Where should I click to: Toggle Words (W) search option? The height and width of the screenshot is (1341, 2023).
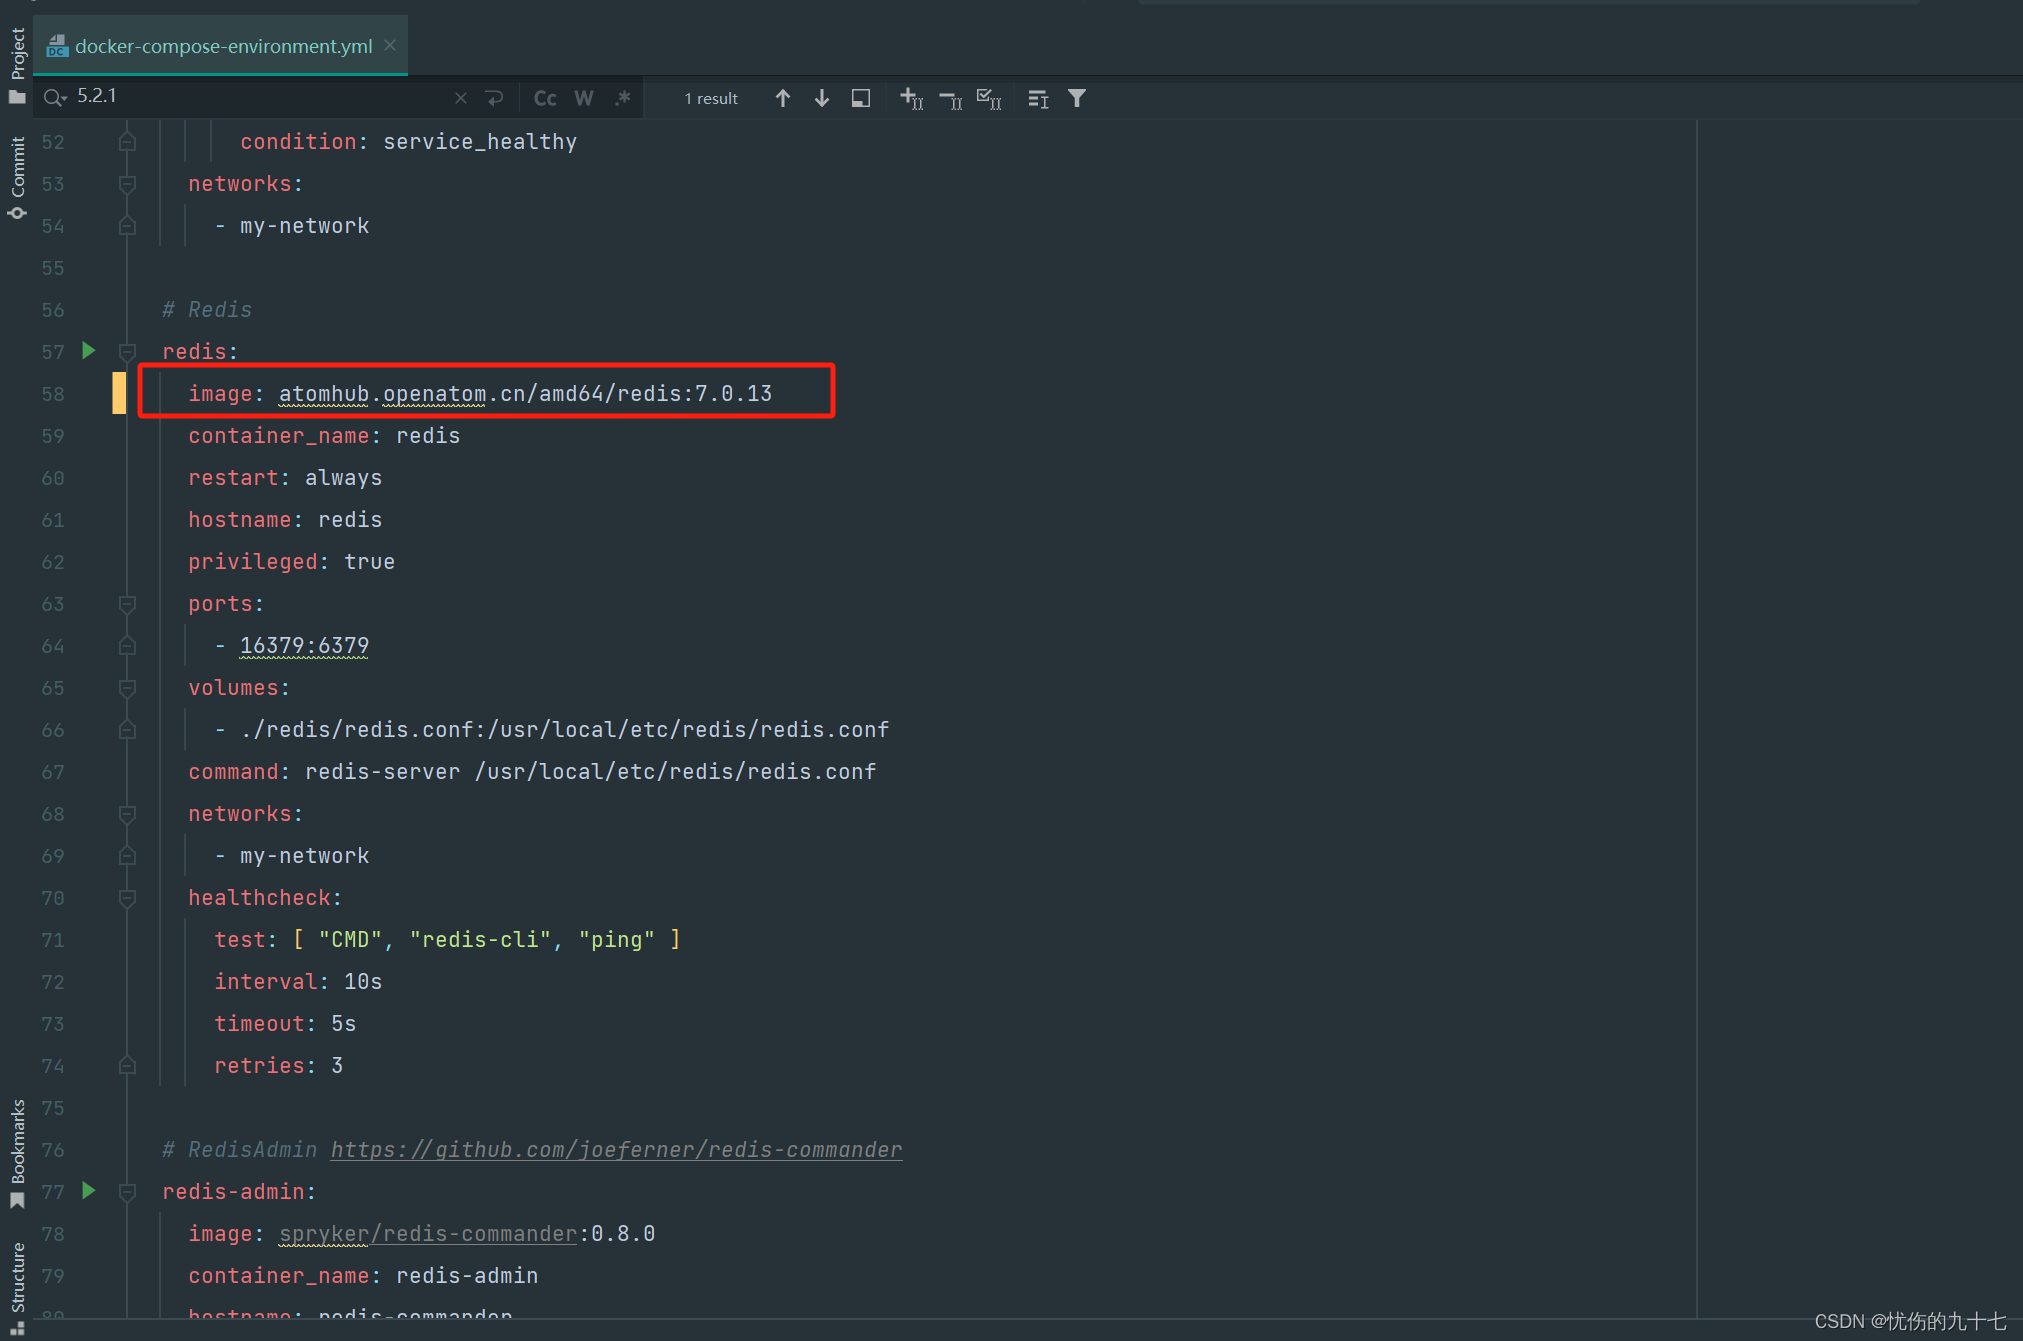[x=584, y=98]
